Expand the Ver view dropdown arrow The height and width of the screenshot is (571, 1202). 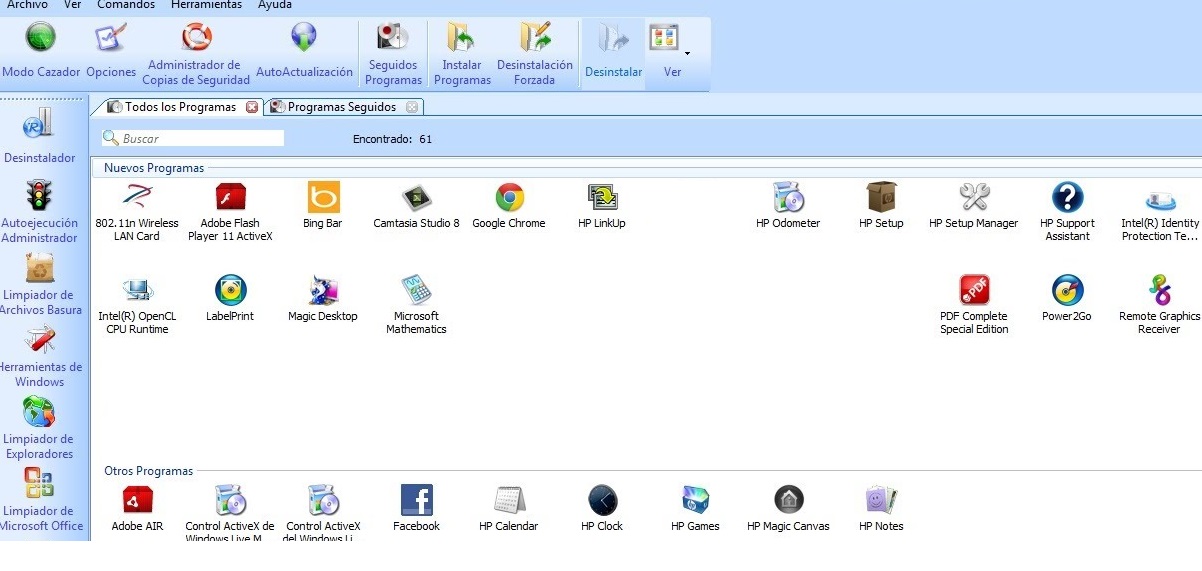pyautogui.click(x=687, y=53)
